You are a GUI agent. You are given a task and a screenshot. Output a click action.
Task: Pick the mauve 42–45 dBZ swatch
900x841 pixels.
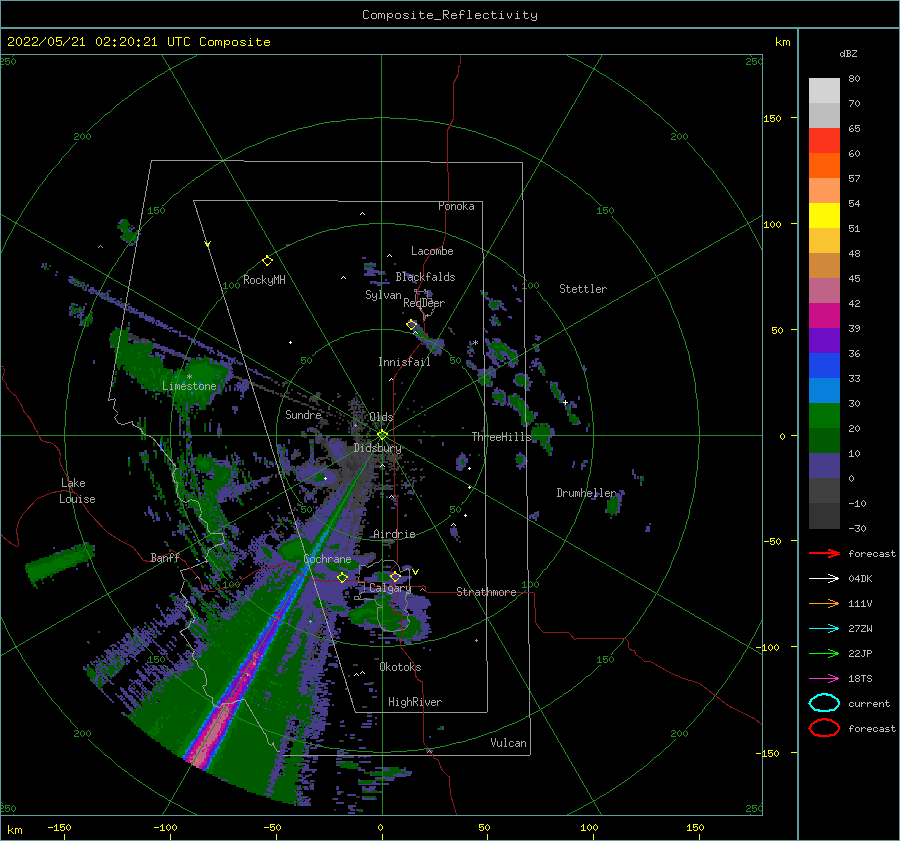pos(824,290)
